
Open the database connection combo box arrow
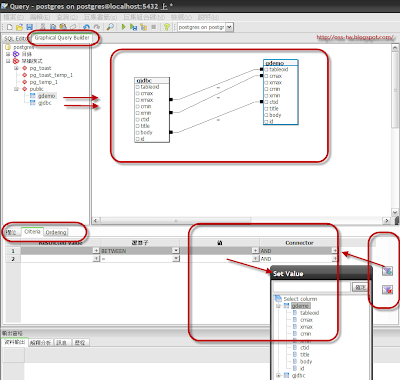click(x=229, y=27)
